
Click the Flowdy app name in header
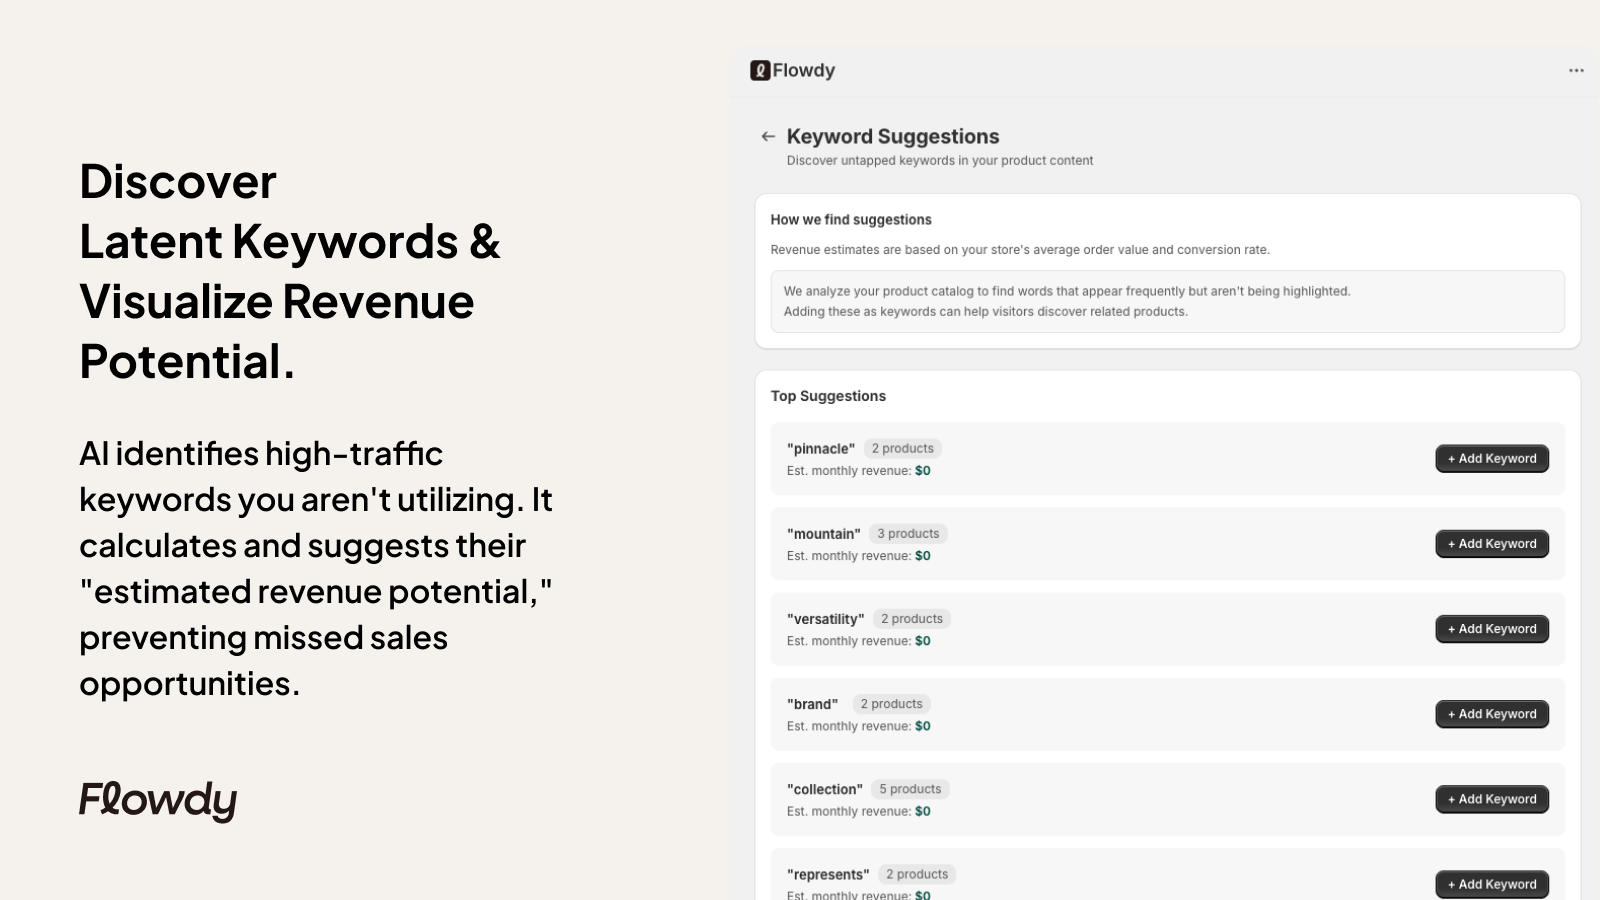coord(803,71)
